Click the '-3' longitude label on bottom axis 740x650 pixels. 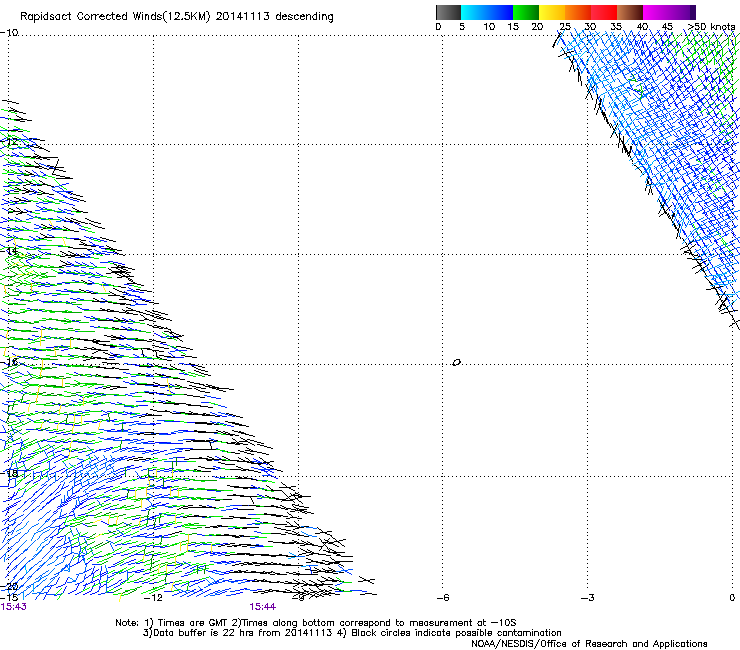(x=588, y=598)
